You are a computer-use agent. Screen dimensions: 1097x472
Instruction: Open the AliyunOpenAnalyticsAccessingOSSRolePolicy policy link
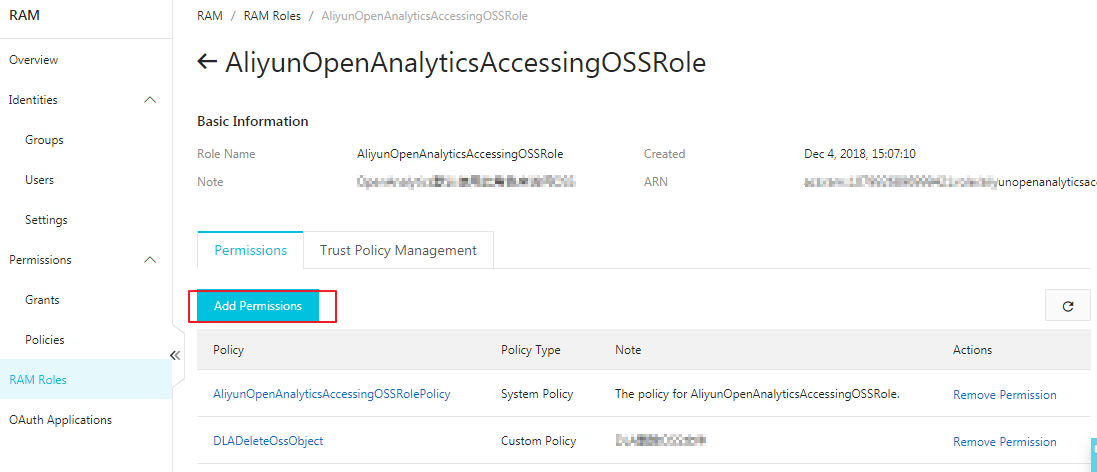pos(332,394)
